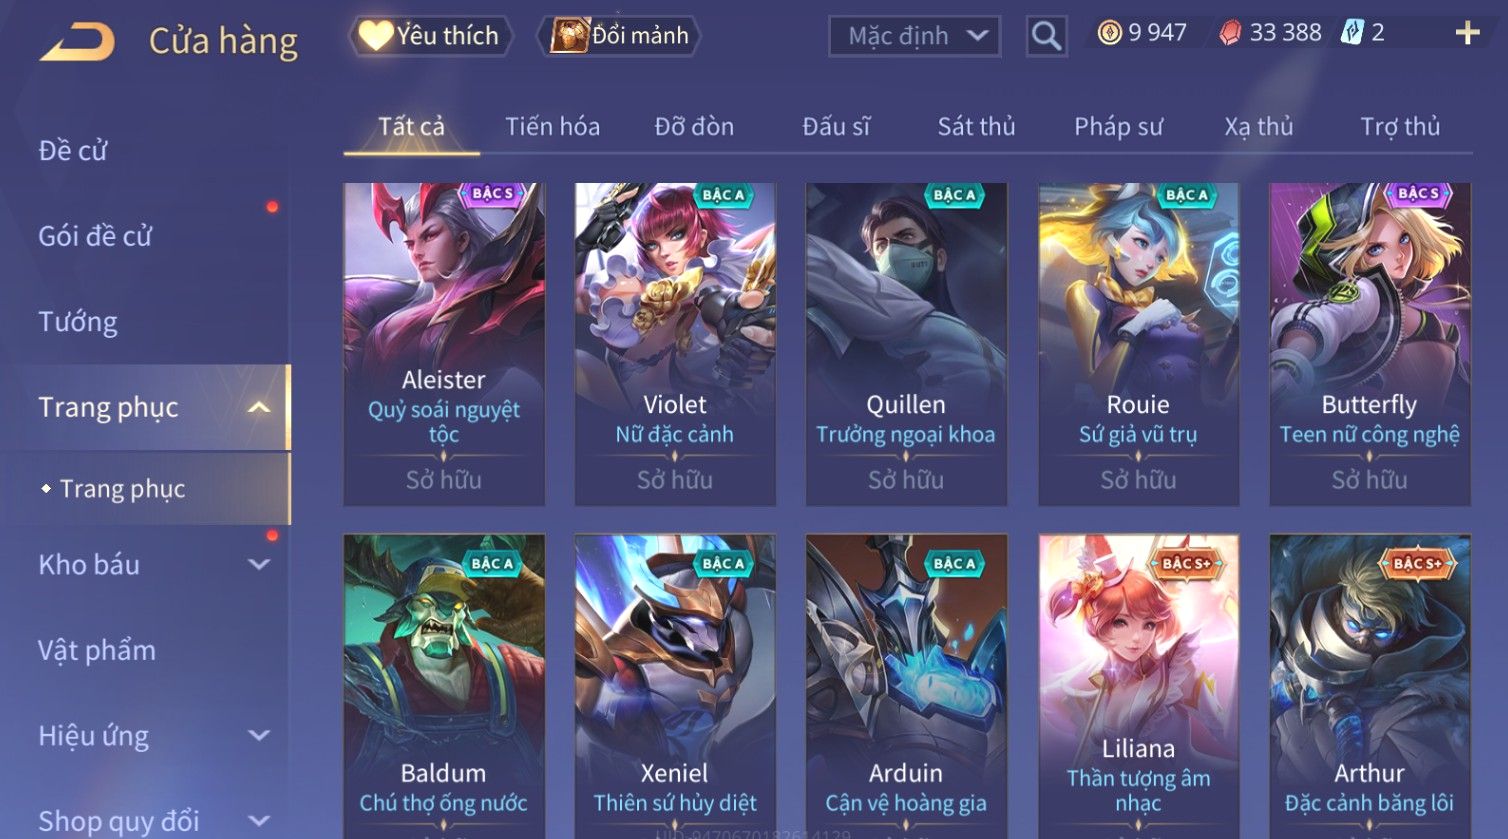Open Đổi mảnh fragment exchange chest
This screenshot has height=839, width=1508.
[x=620, y=36]
